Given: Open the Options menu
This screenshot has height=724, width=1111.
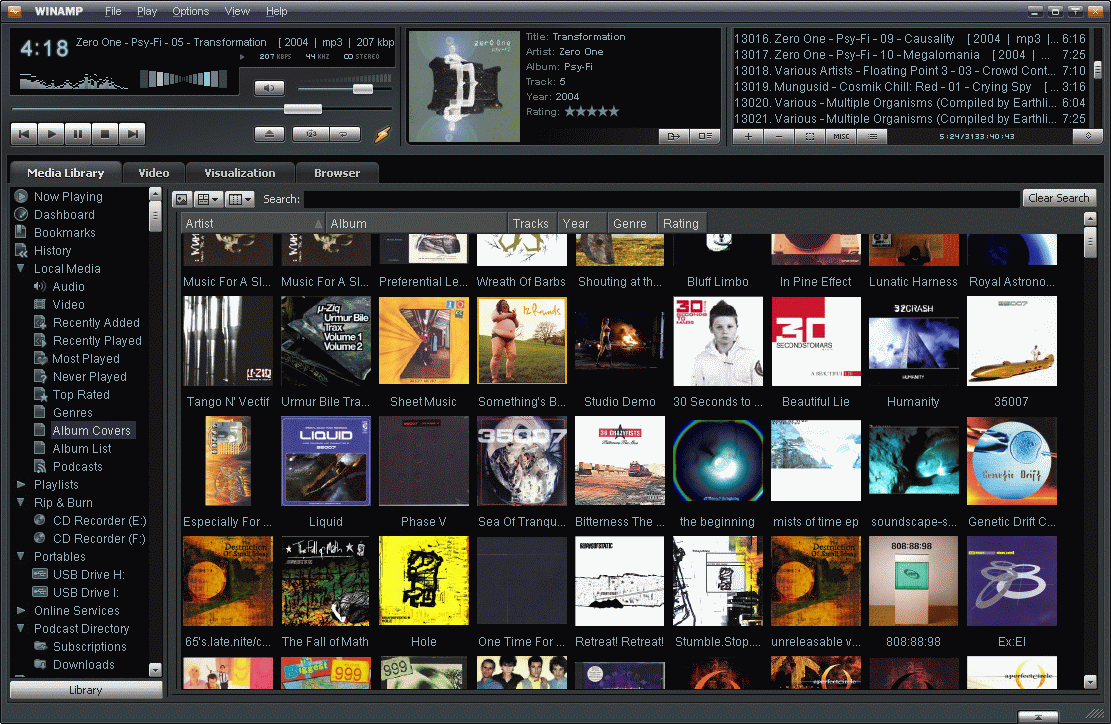Looking at the screenshot, I should click(x=190, y=11).
